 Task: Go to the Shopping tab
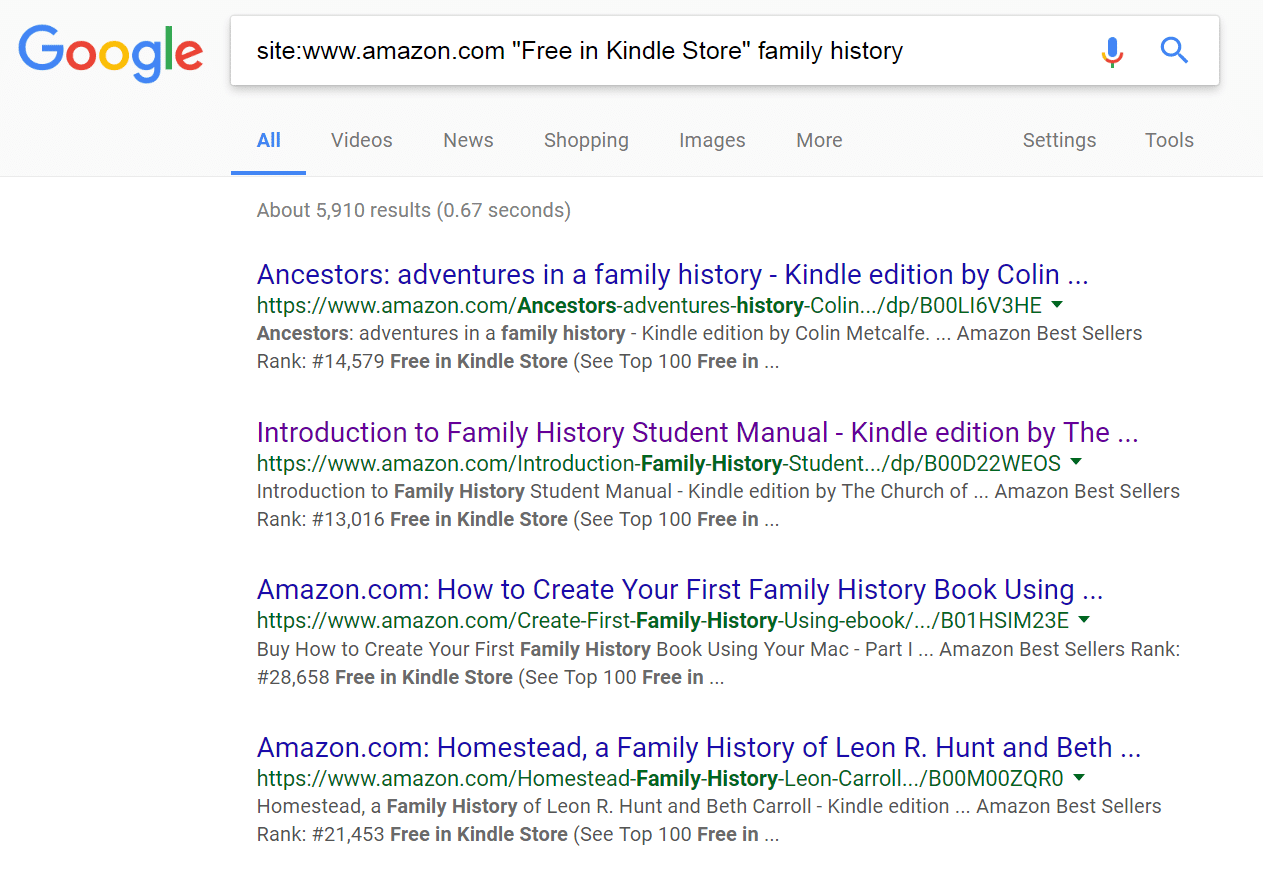pos(586,140)
